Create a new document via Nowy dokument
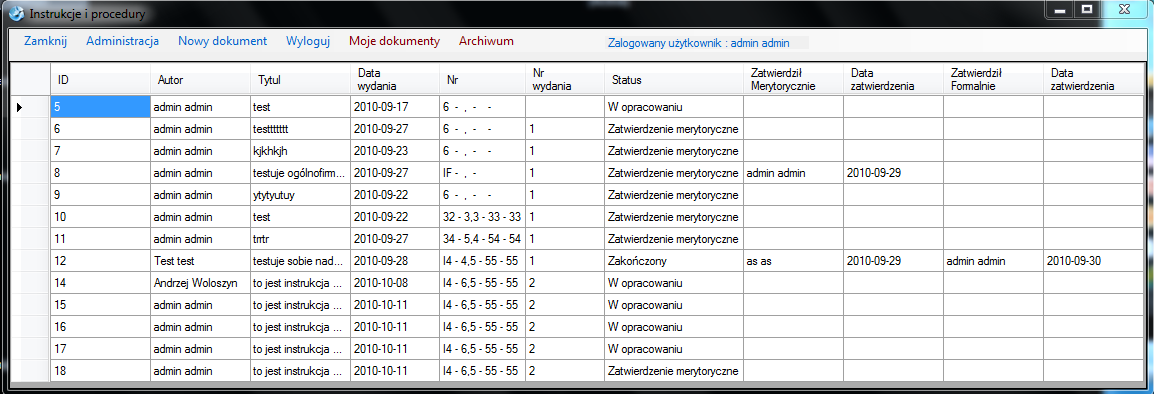 (x=222, y=41)
